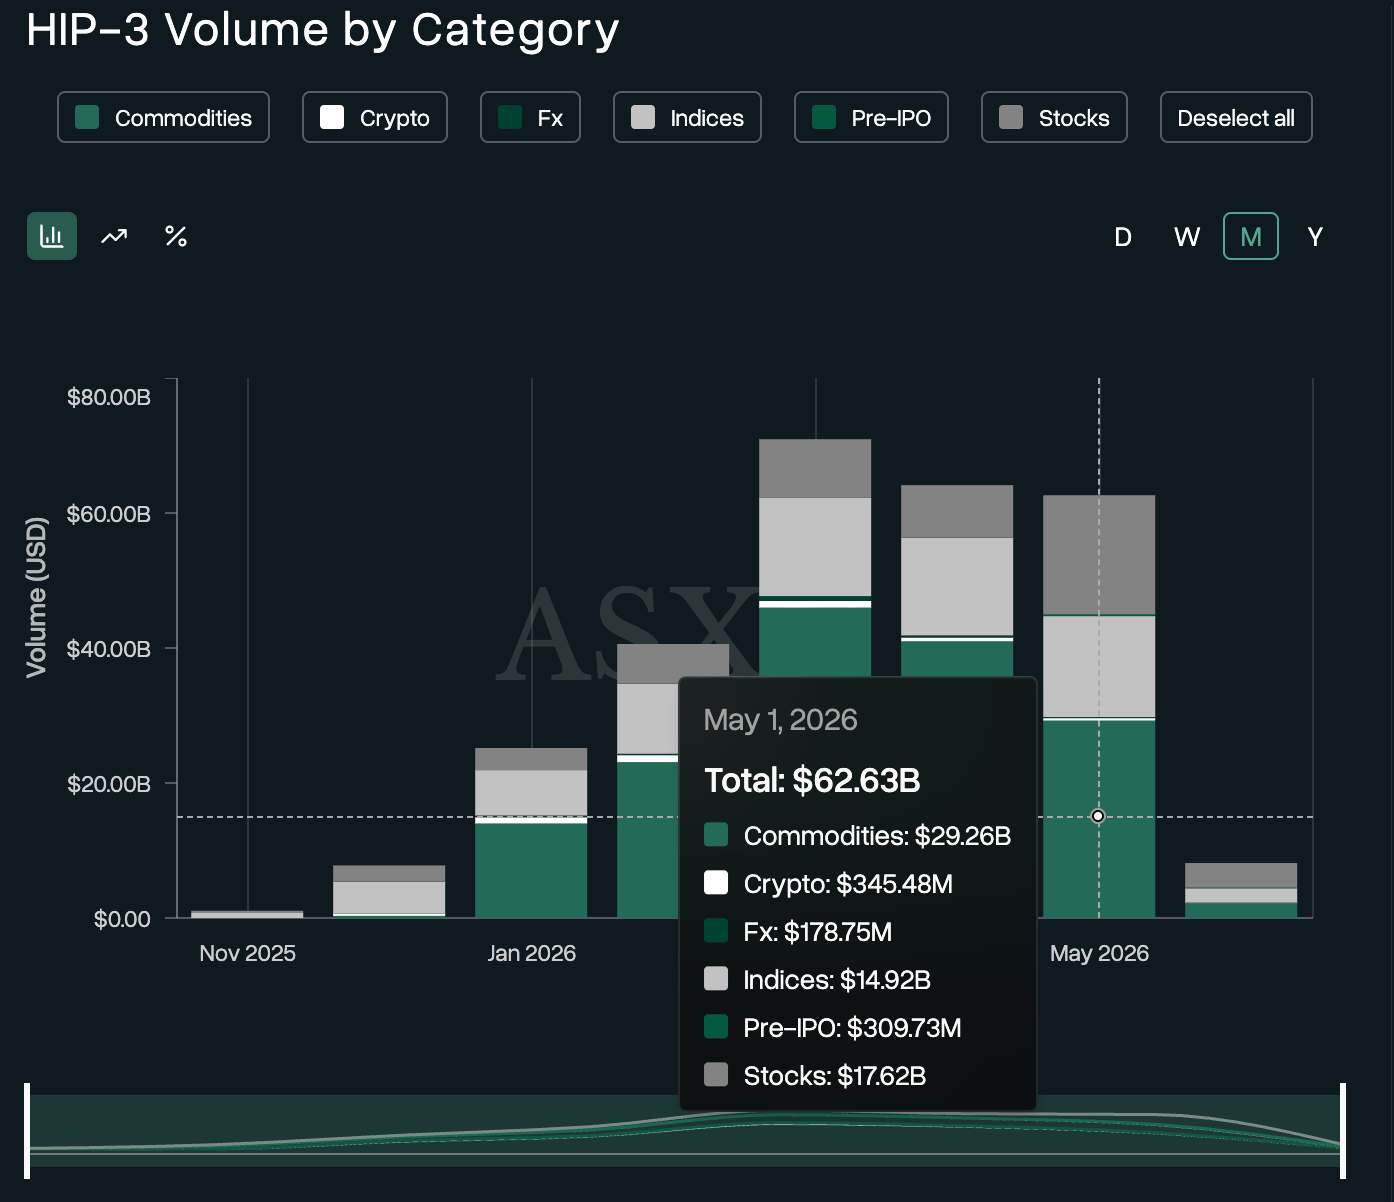
Task: Select the line chart trend icon
Action: pyautogui.click(x=114, y=236)
